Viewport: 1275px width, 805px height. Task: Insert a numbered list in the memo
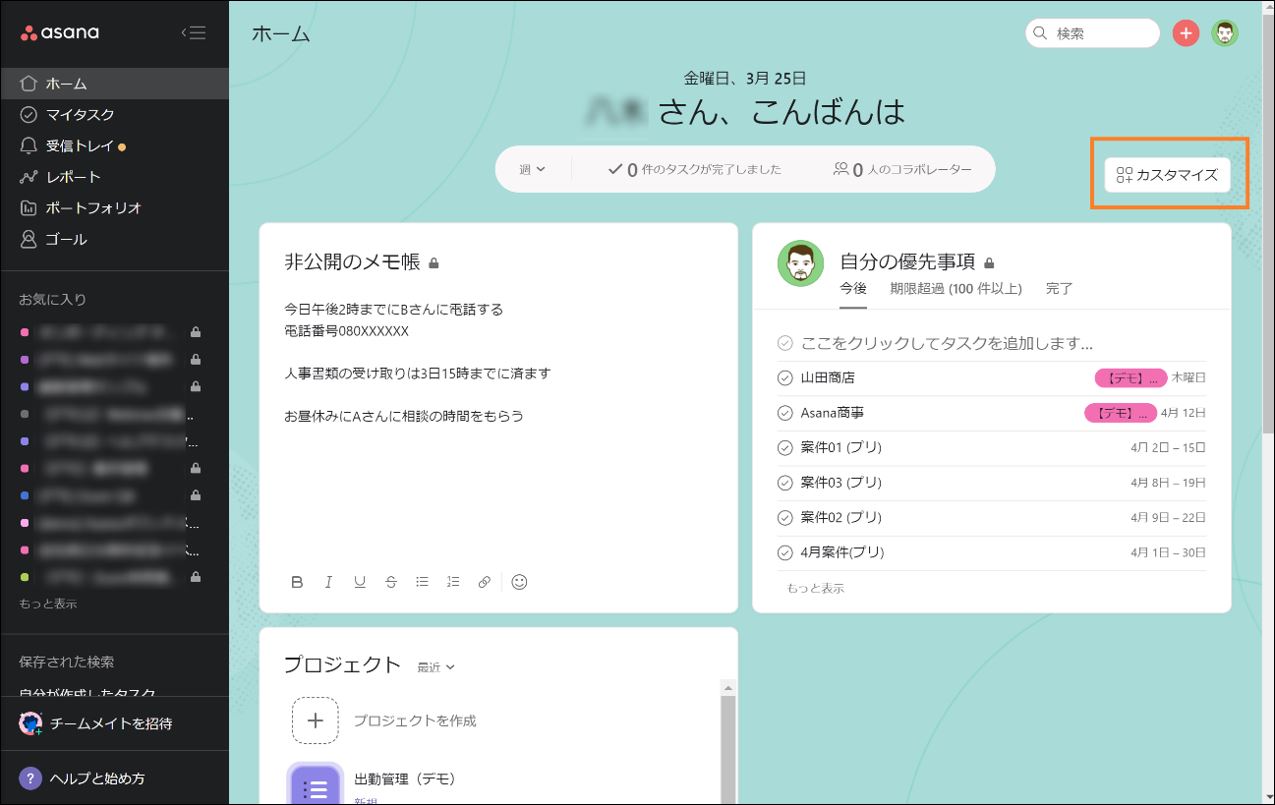[x=453, y=582]
